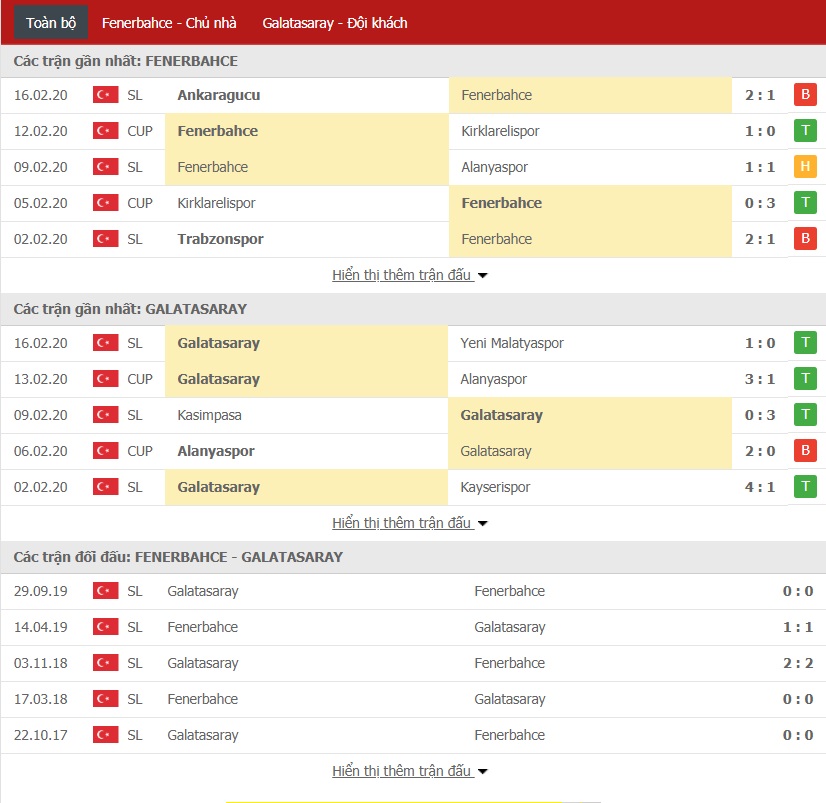Image resolution: width=826 pixels, height=803 pixels.
Task: Open Yeni Malatyaspor team name
Action: (x=512, y=343)
